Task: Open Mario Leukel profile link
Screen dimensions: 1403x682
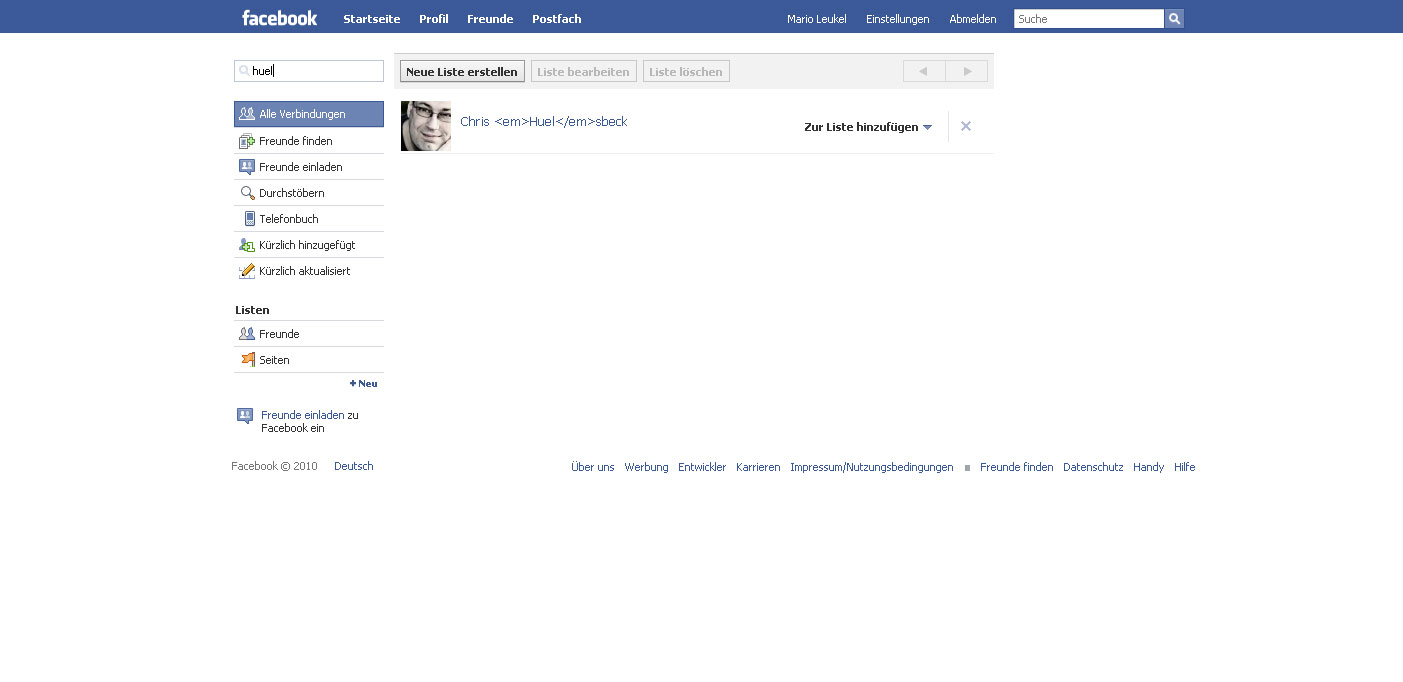Action: coord(817,19)
